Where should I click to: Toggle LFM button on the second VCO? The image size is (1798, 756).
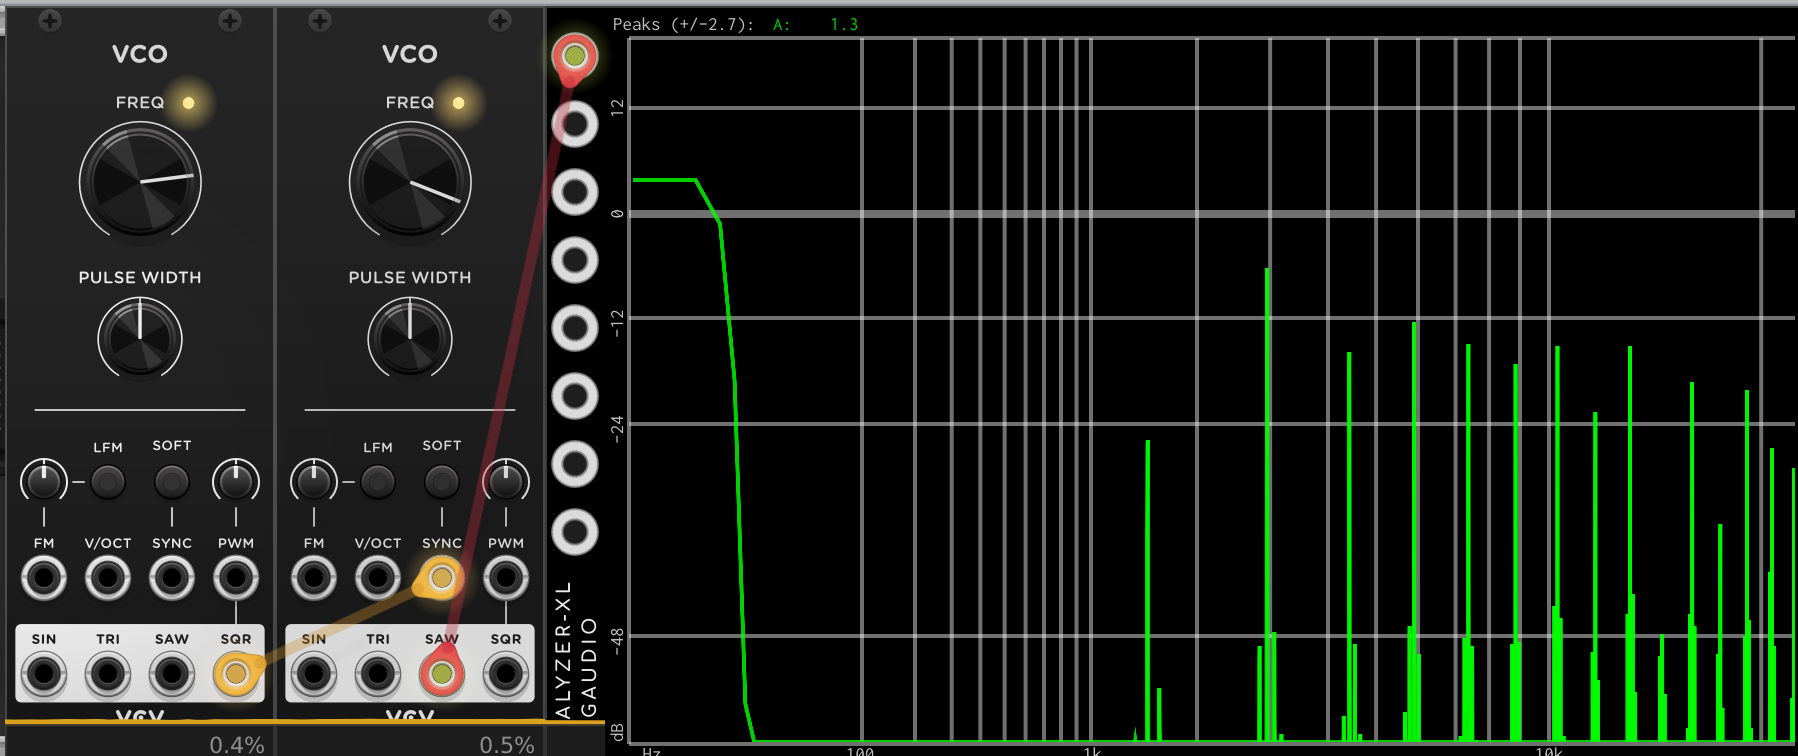378,482
